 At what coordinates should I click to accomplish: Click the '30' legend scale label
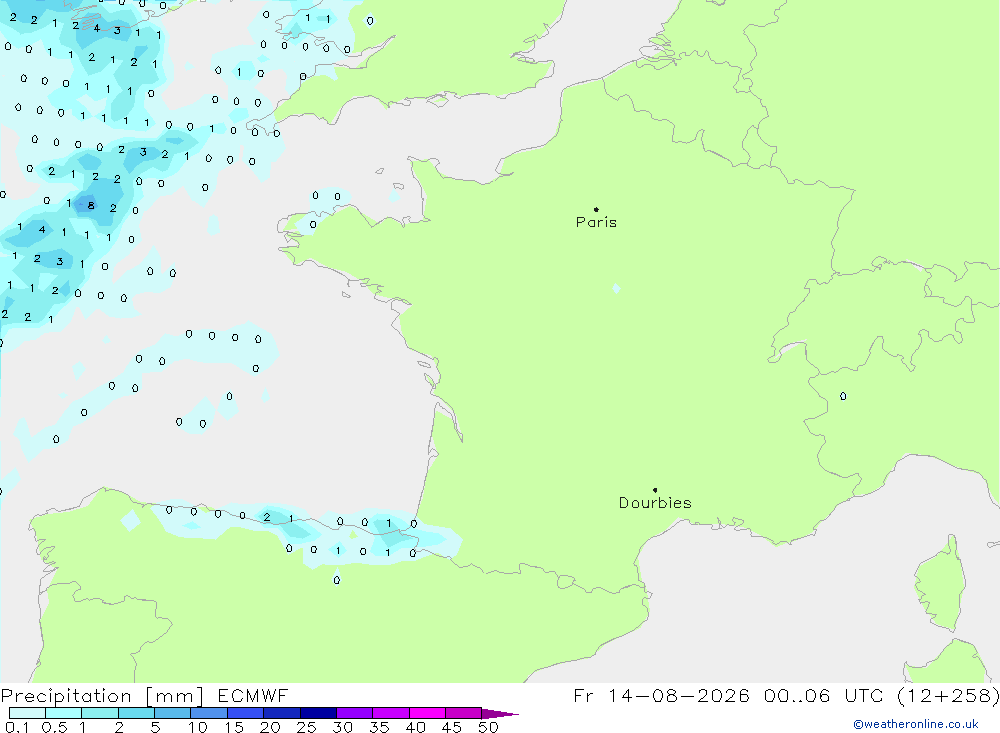click(x=342, y=727)
